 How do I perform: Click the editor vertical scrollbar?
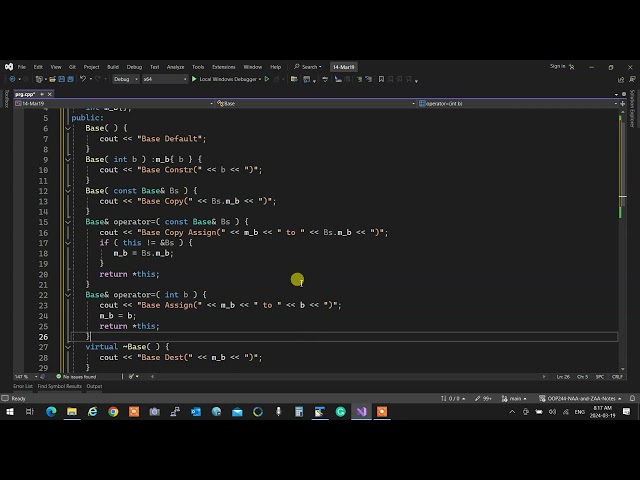pos(622,239)
